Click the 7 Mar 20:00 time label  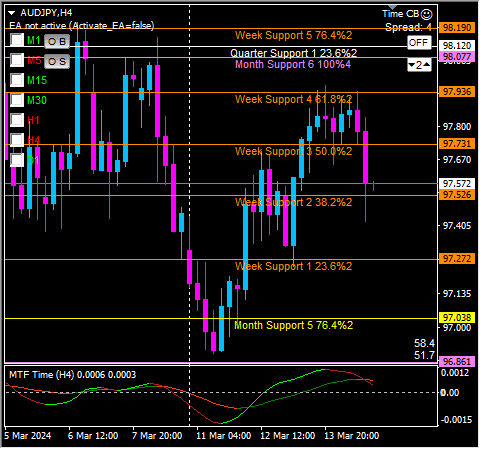point(157,436)
